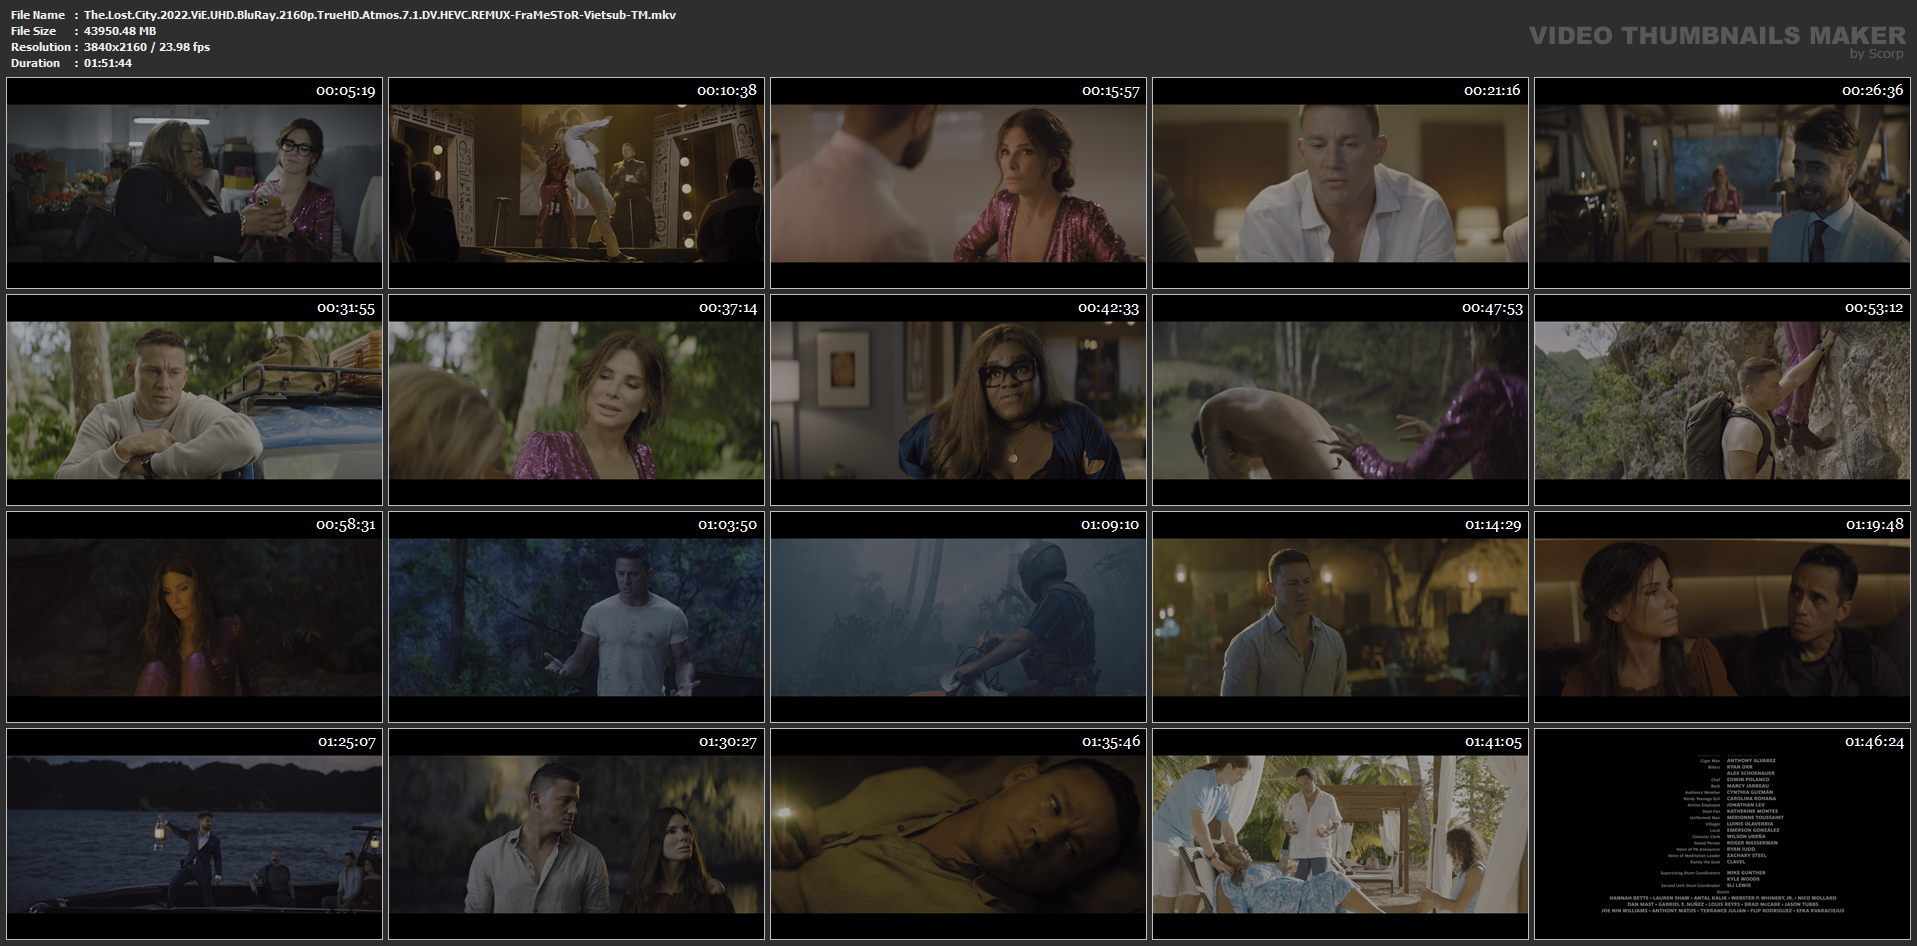Viewport: 1917px width, 946px height.
Task: Open the thumbnail stamped 01:35:46
Action: click(x=958, y=834)
